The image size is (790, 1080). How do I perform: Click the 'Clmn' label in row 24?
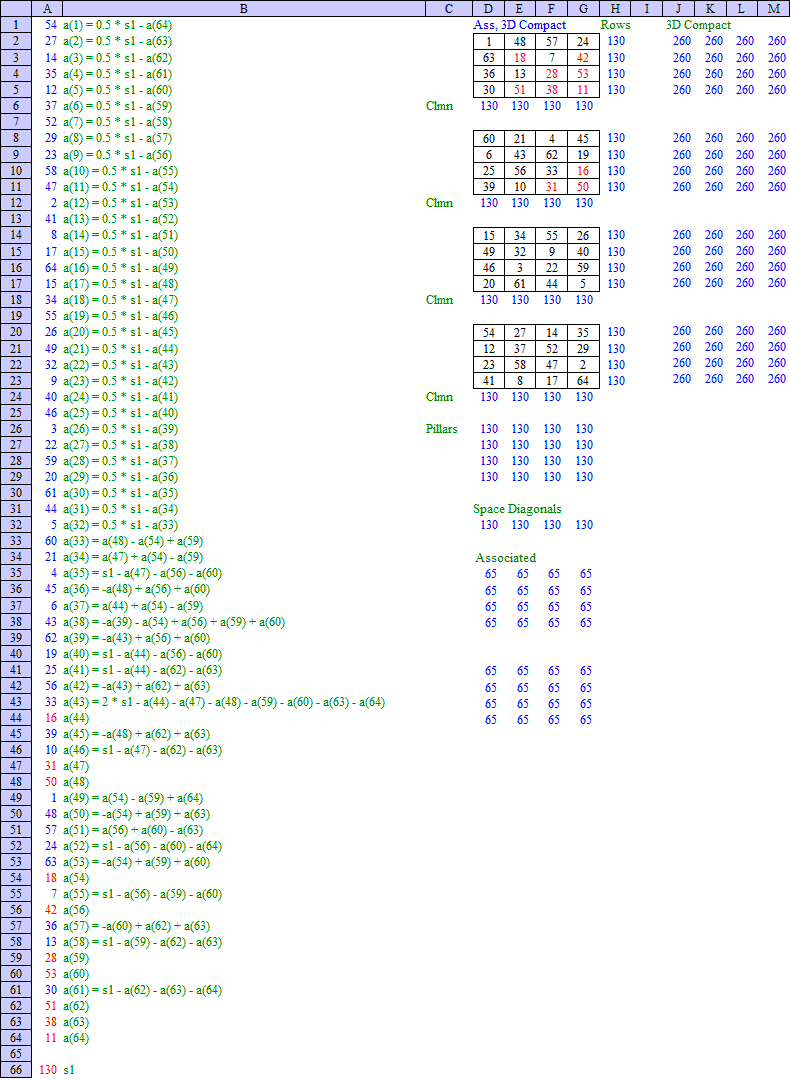[439, 397]
